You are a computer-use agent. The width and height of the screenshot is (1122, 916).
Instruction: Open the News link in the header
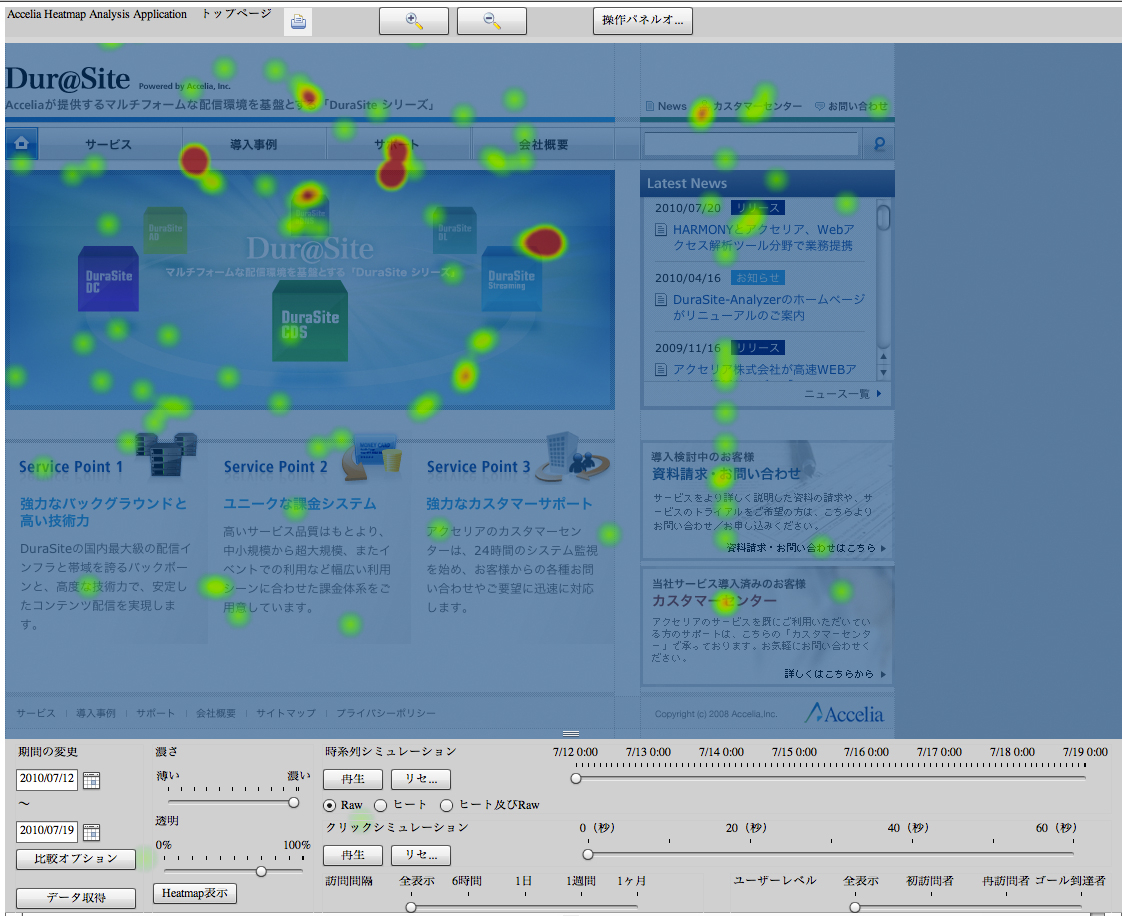point(666,106)
